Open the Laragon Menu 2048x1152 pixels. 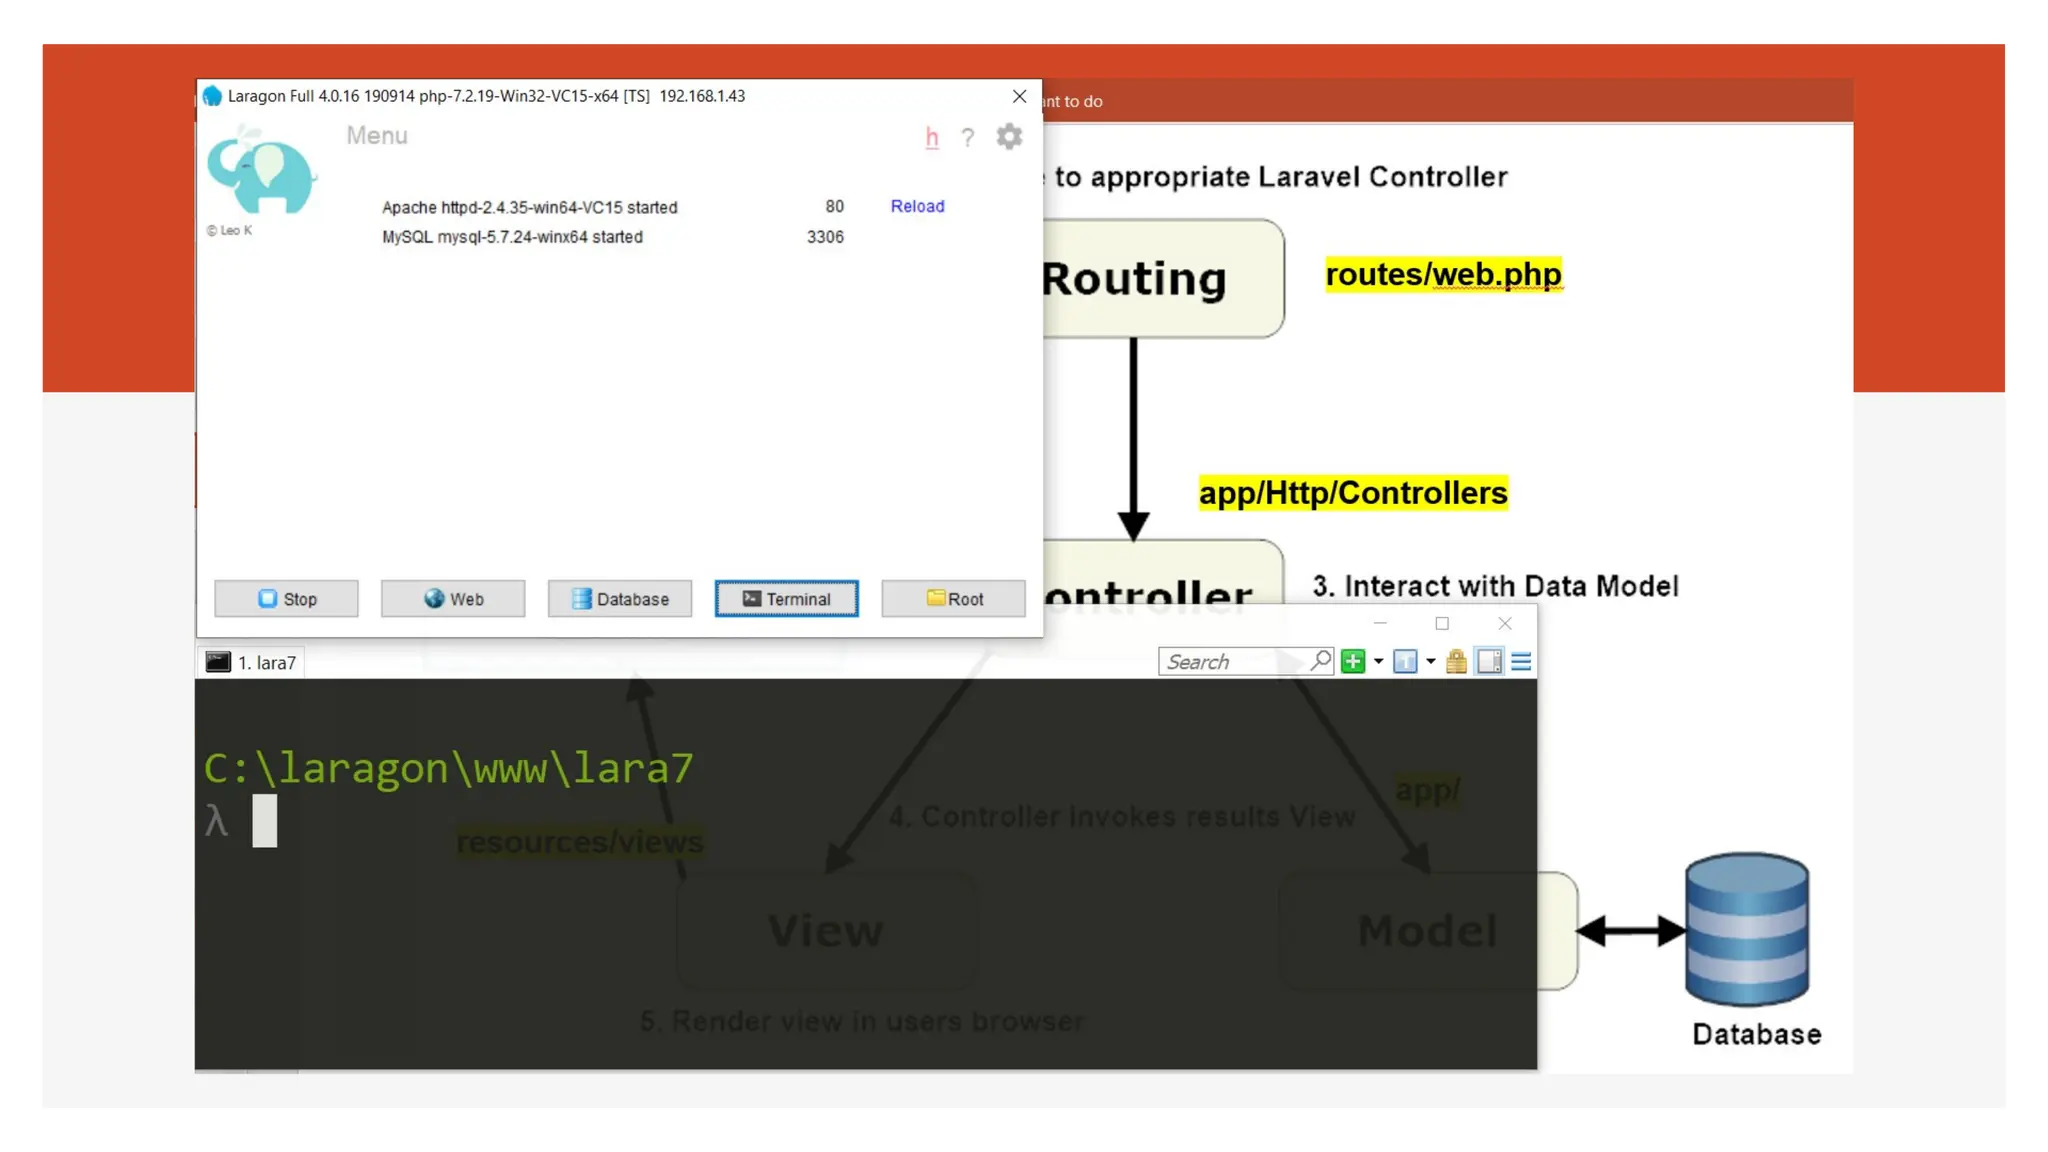[x=377, y=135]
